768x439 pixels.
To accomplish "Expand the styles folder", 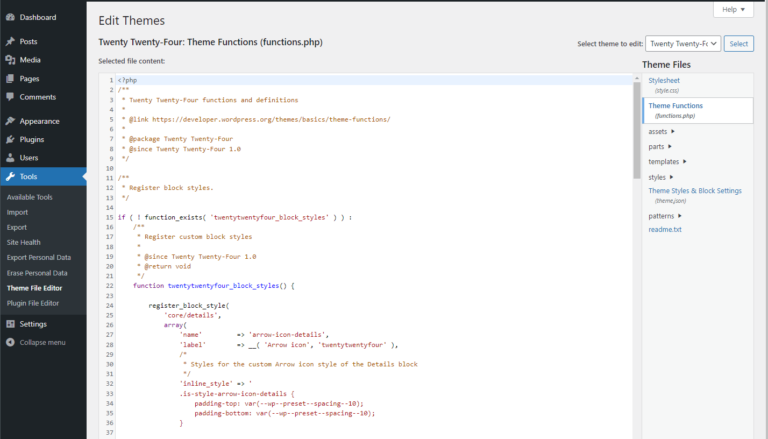I will 661,177.
